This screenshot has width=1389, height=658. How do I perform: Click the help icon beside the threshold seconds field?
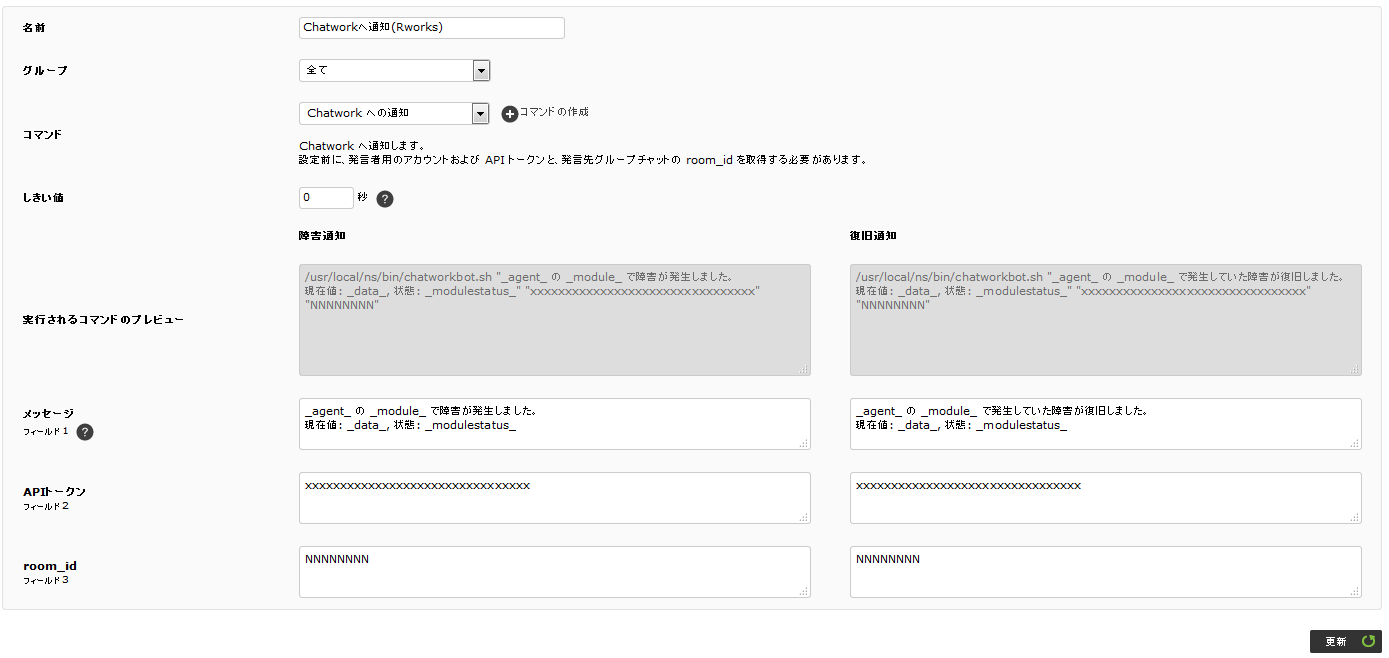point(385,199)
